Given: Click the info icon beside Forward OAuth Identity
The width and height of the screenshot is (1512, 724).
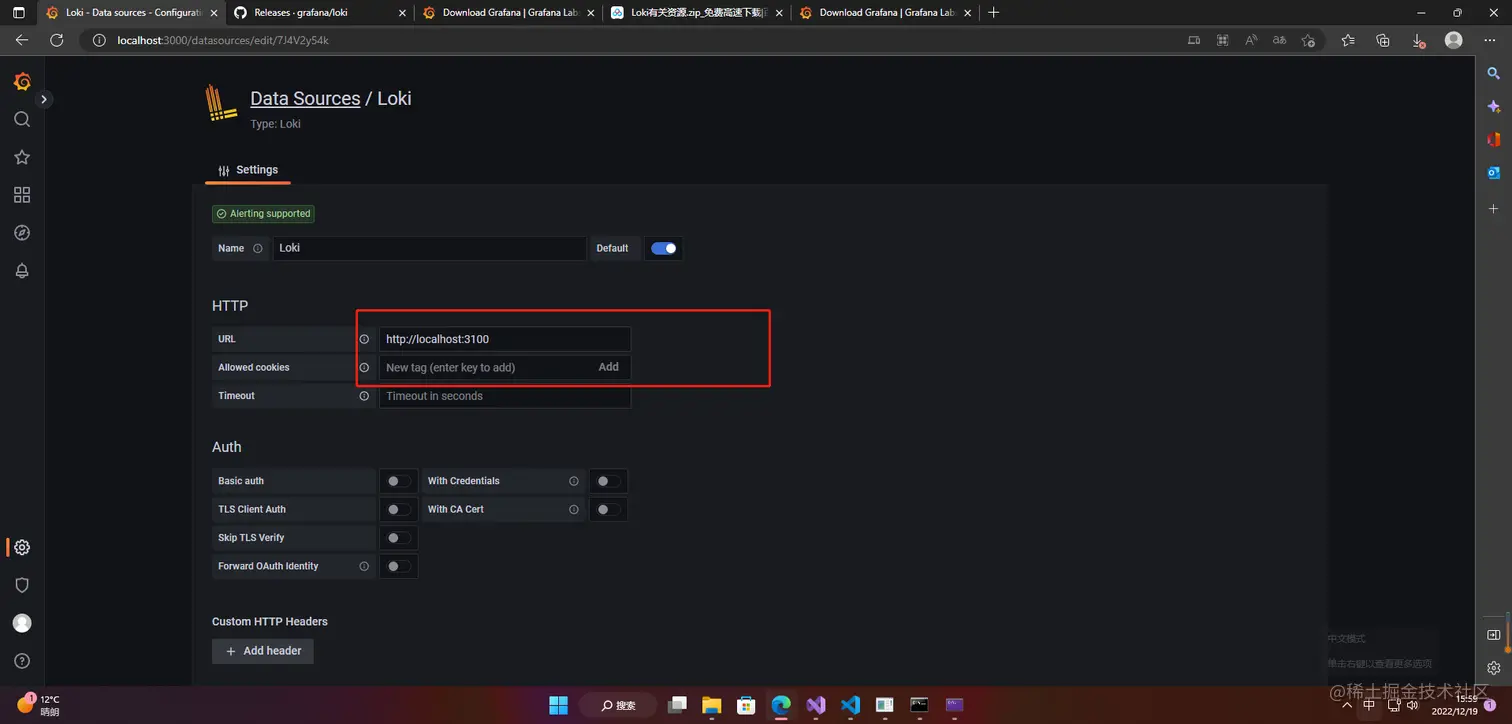Looking at the screenshot, I should [364, 566].
